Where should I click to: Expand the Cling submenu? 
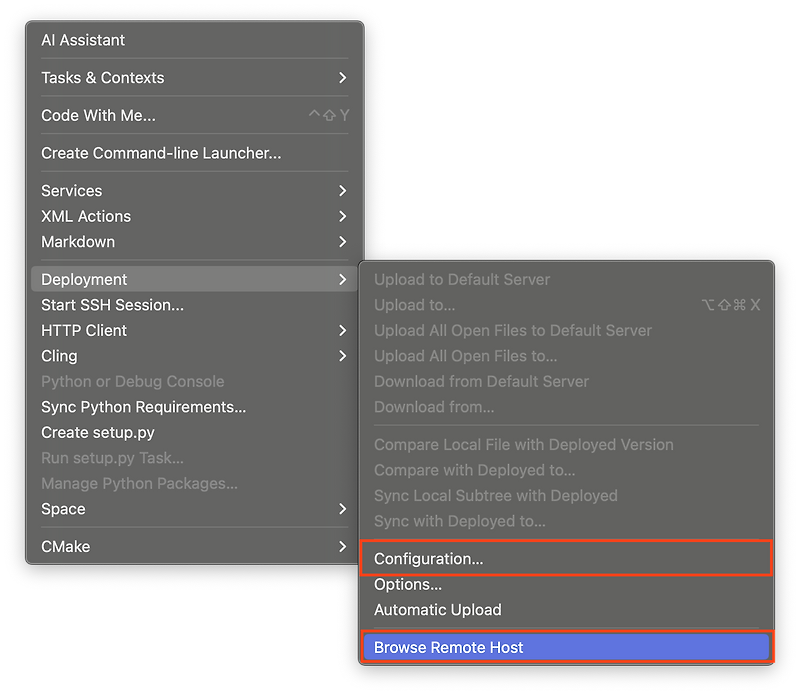point(59,356)
